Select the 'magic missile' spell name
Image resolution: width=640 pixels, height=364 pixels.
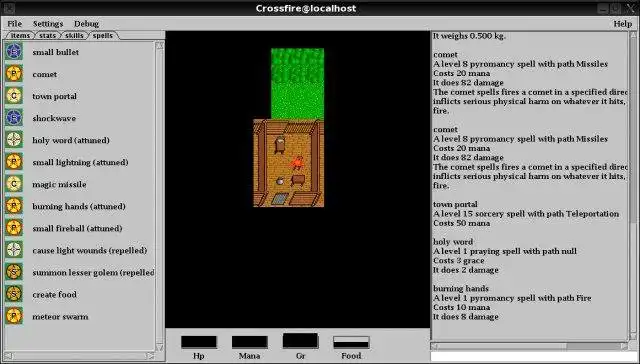click(59, 184)
